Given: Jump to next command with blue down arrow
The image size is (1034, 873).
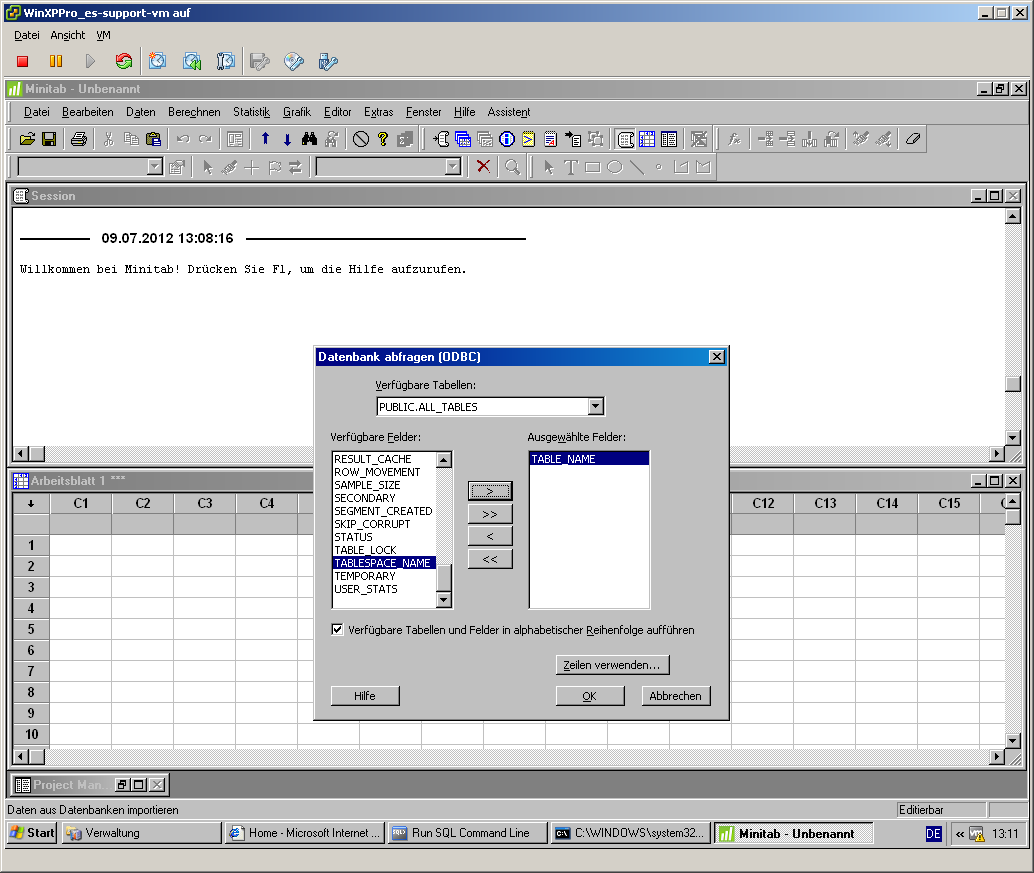Looking at the screenshot, I should point(287,139).
